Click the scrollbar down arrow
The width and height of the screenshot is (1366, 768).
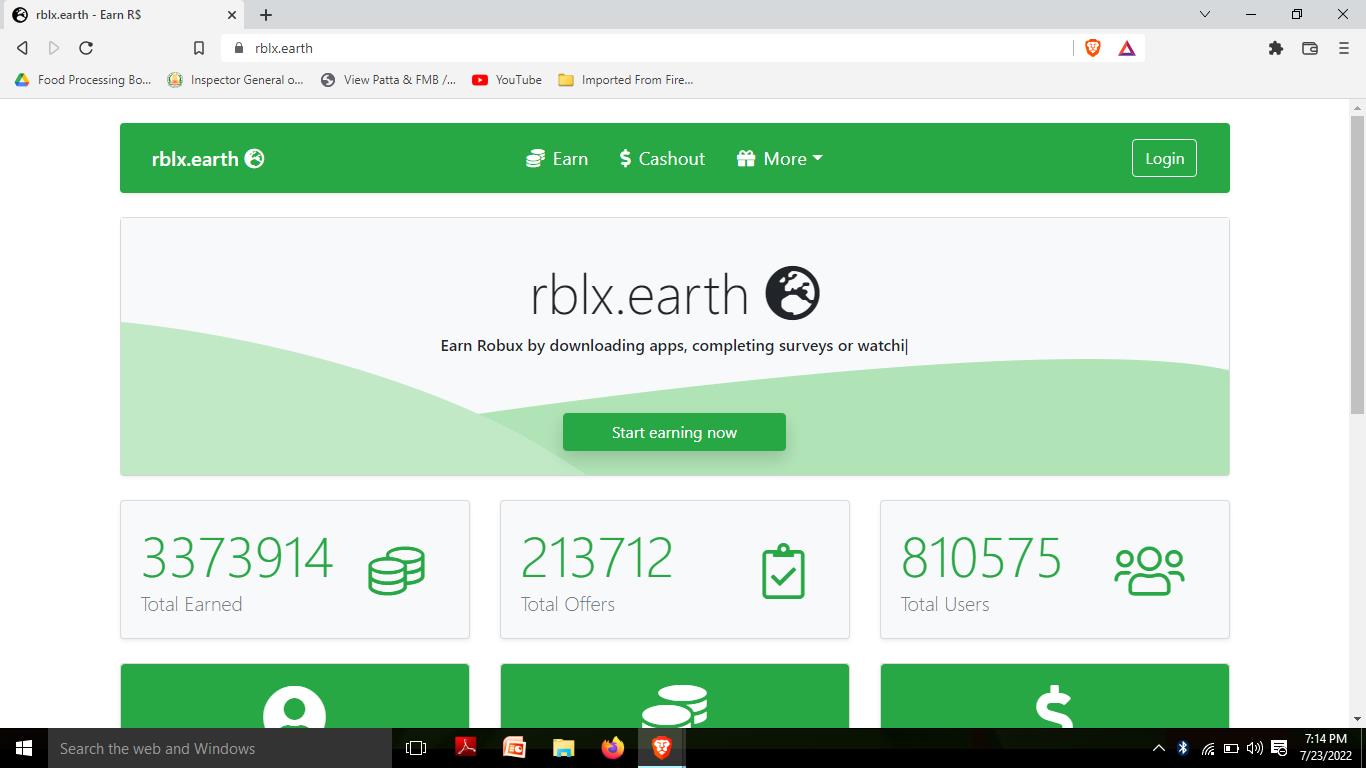click(x=1357, y=719)
